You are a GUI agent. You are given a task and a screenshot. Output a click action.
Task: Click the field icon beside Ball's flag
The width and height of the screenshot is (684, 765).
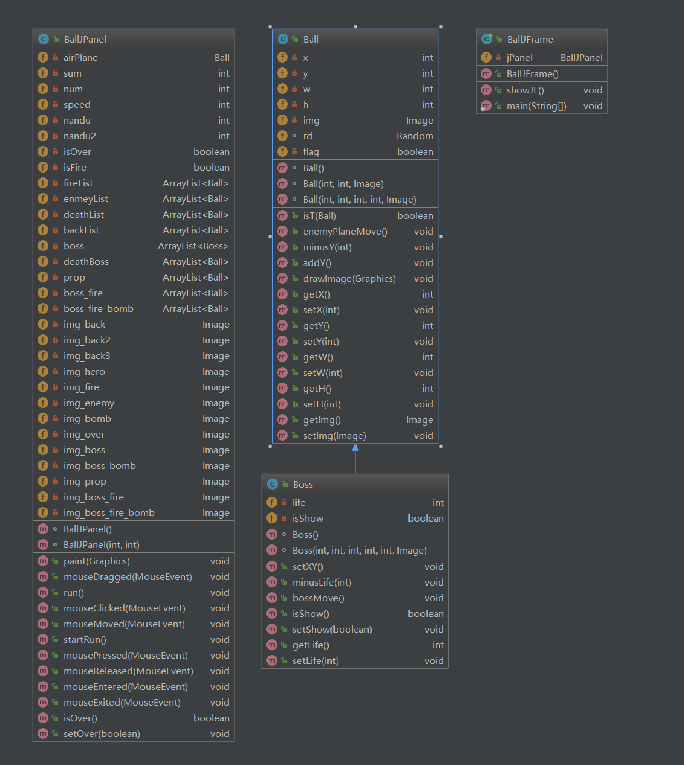click(x=282, y=152)
